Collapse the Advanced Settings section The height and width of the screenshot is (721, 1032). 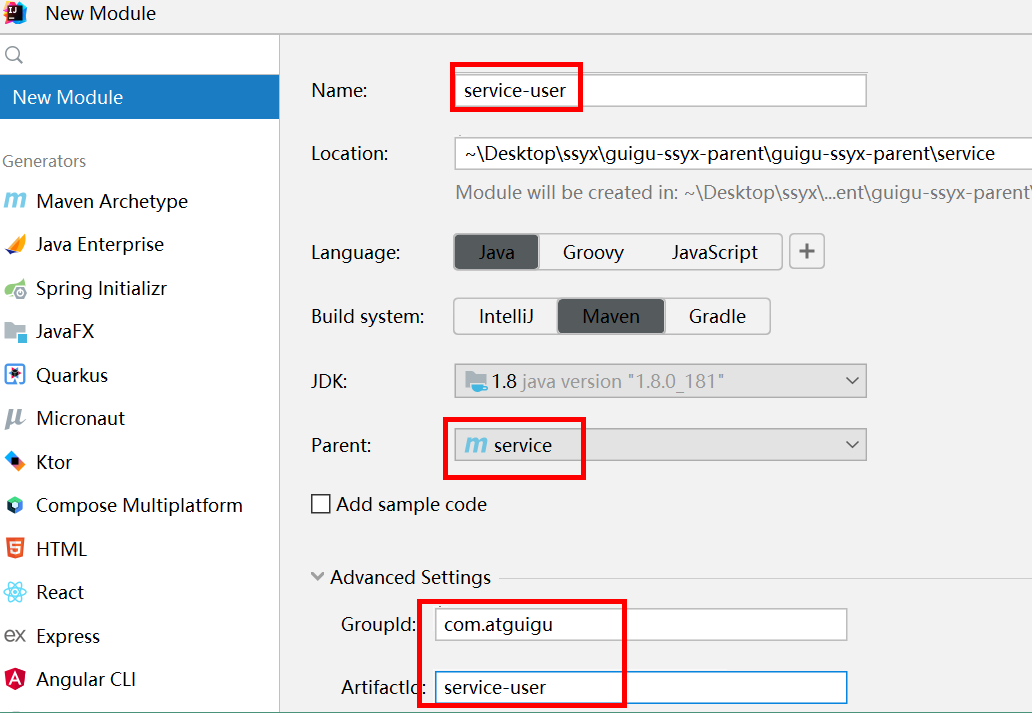(318, 577)
